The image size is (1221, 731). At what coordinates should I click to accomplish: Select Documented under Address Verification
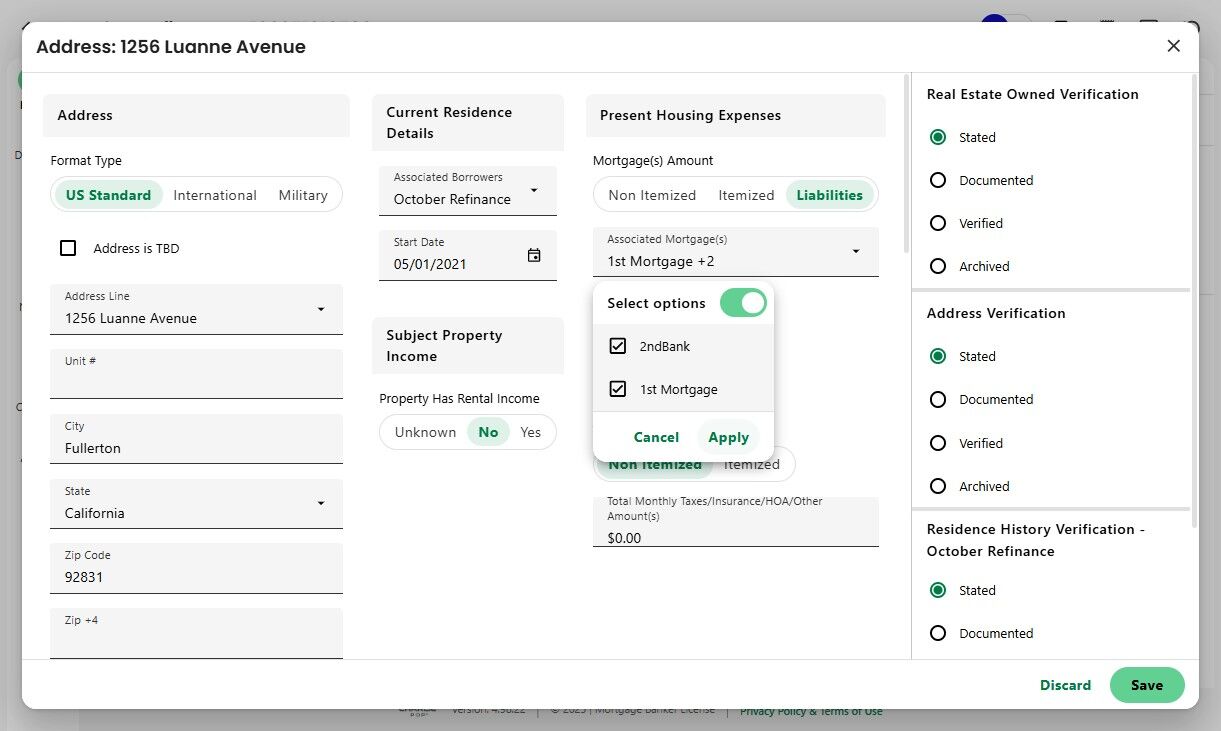(938, 399)
